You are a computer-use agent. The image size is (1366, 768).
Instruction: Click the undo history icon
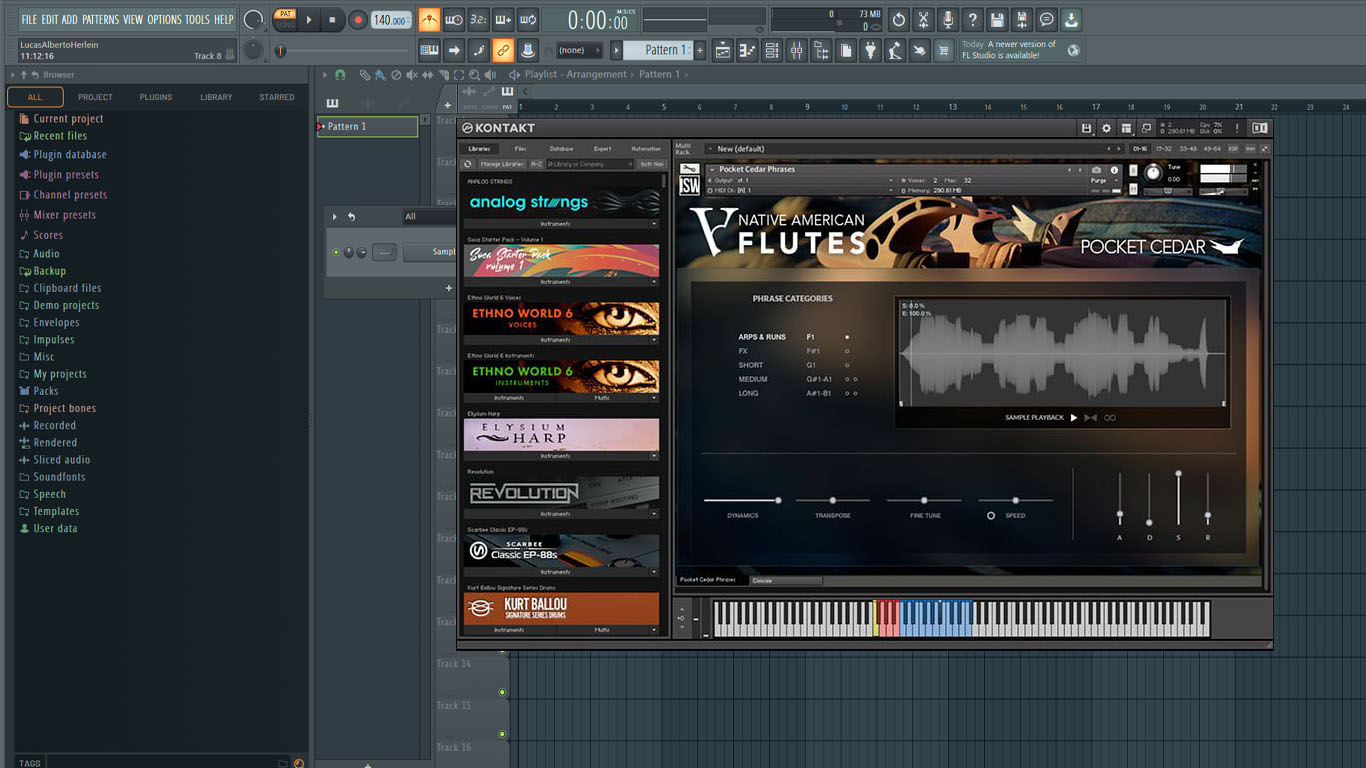(899, 19)
